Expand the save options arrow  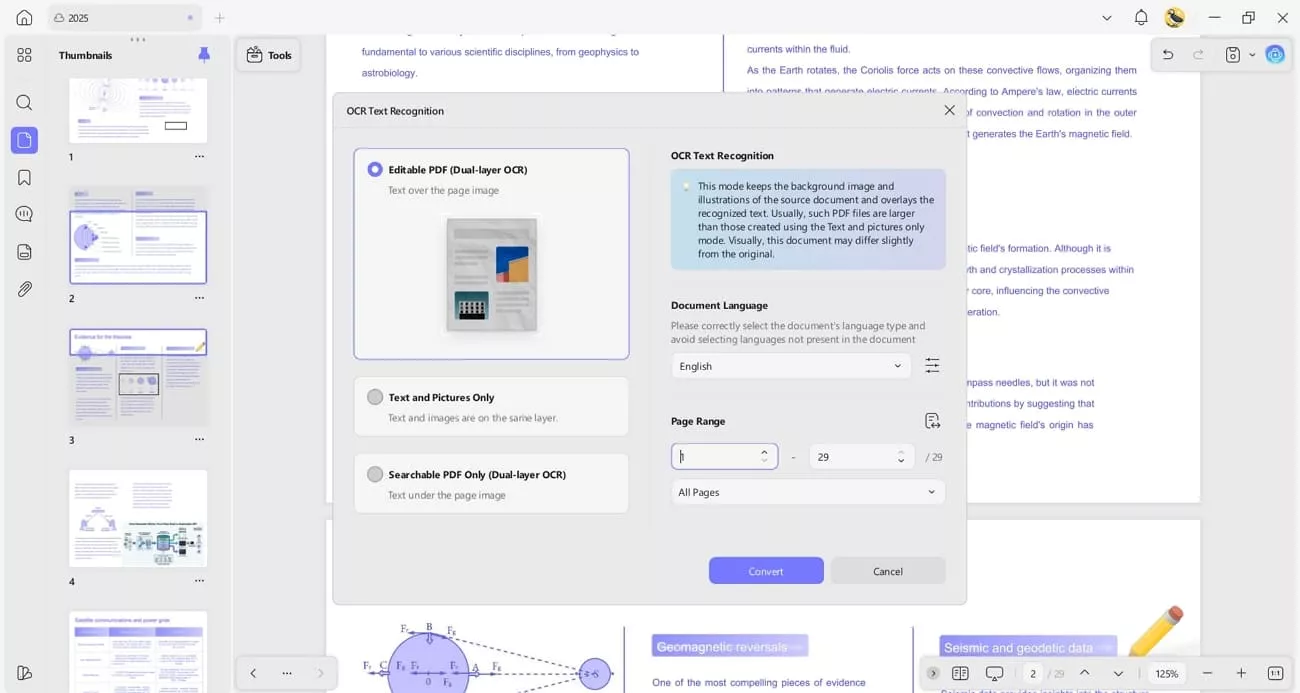tap(1252, 55)
